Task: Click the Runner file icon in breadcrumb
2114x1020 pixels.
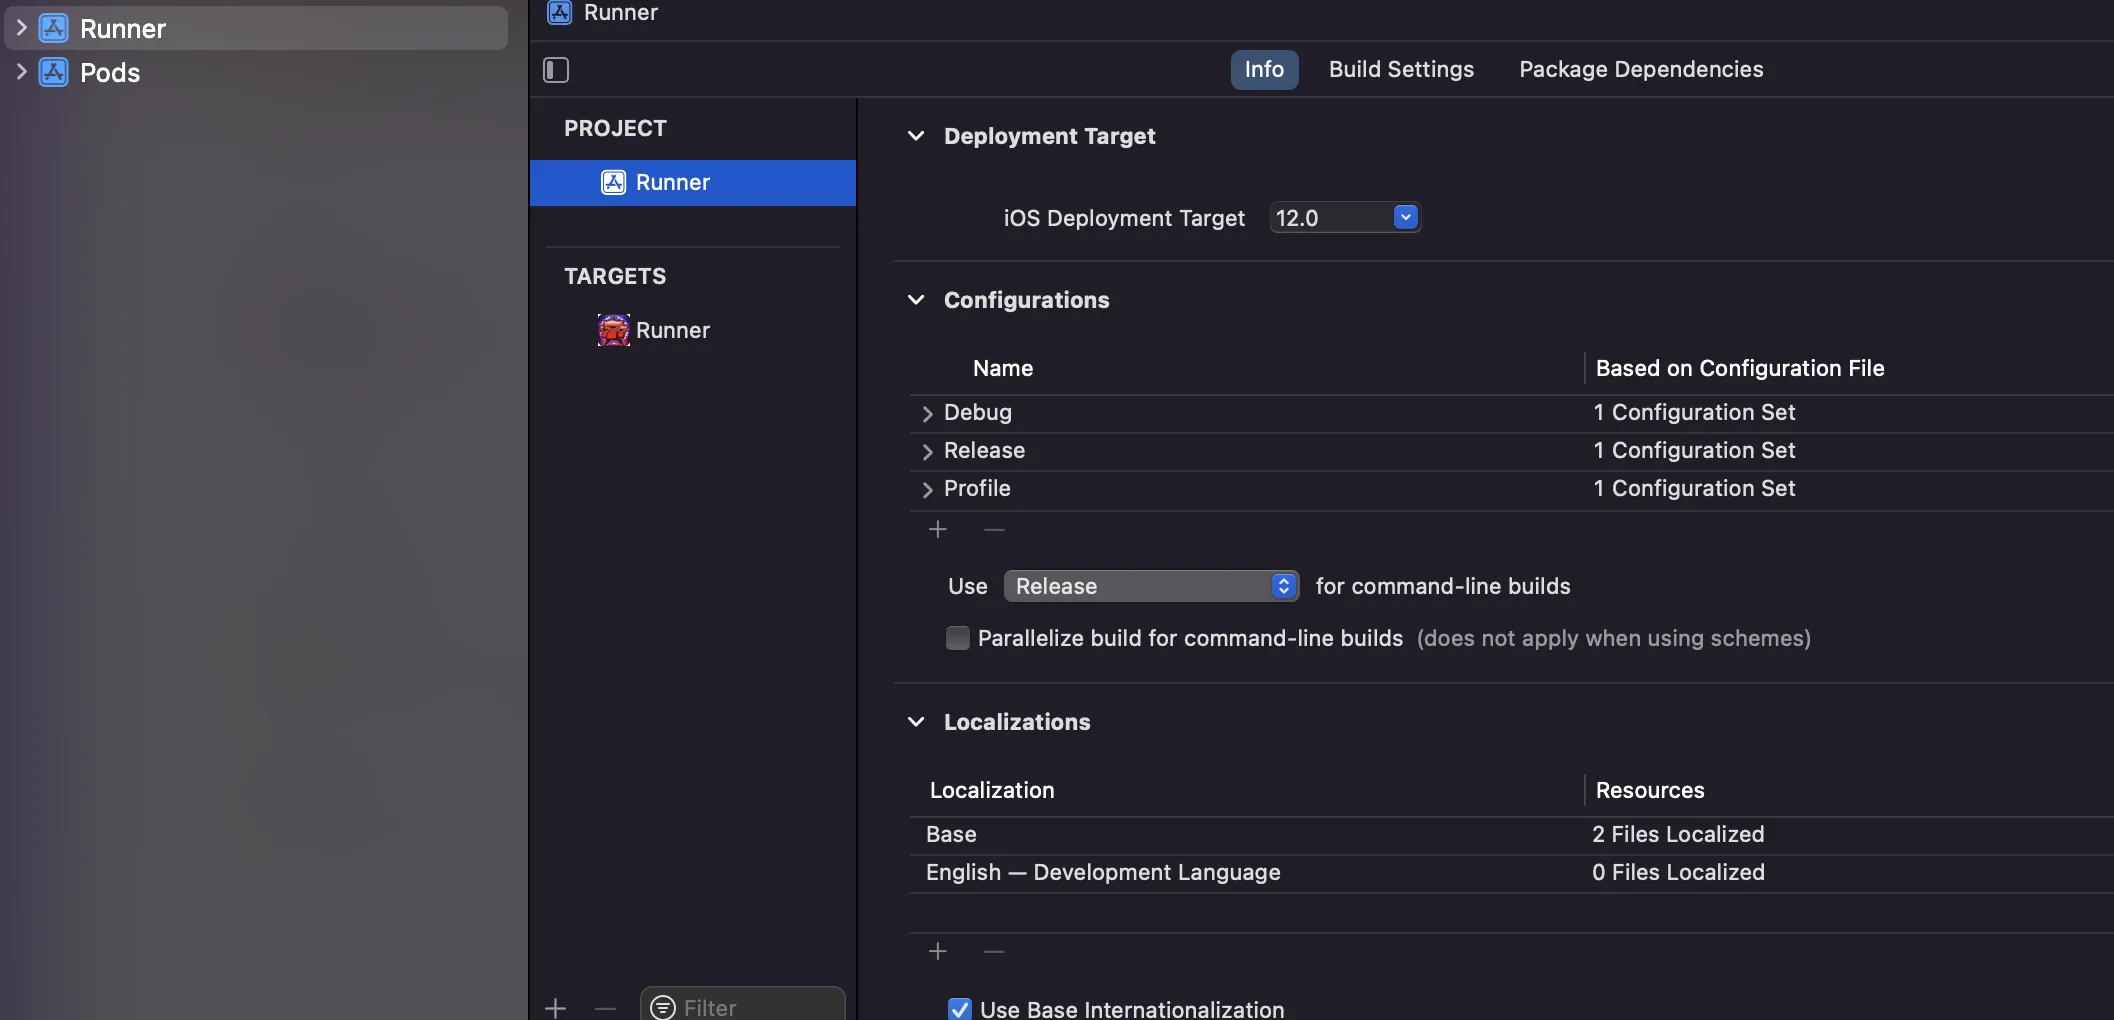Action: coord(560,12)
